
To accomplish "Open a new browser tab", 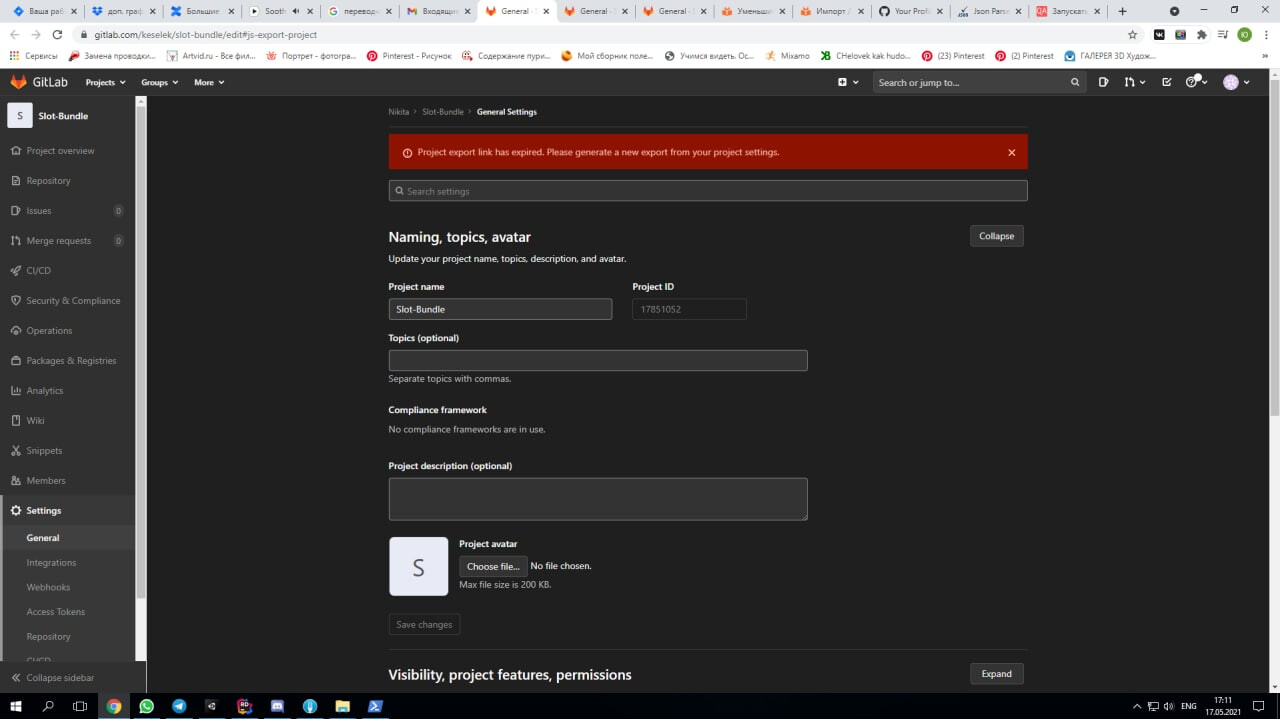I will (1122, 11).
